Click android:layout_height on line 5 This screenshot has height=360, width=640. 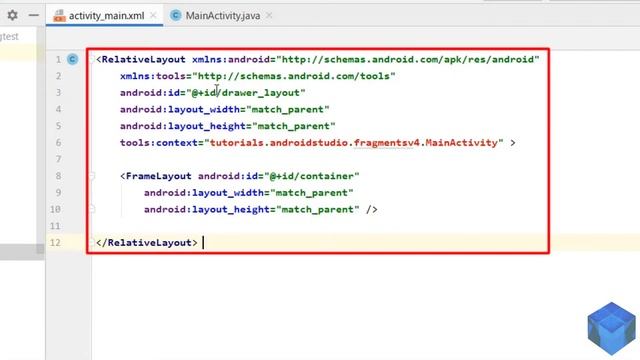click(183, 126)
